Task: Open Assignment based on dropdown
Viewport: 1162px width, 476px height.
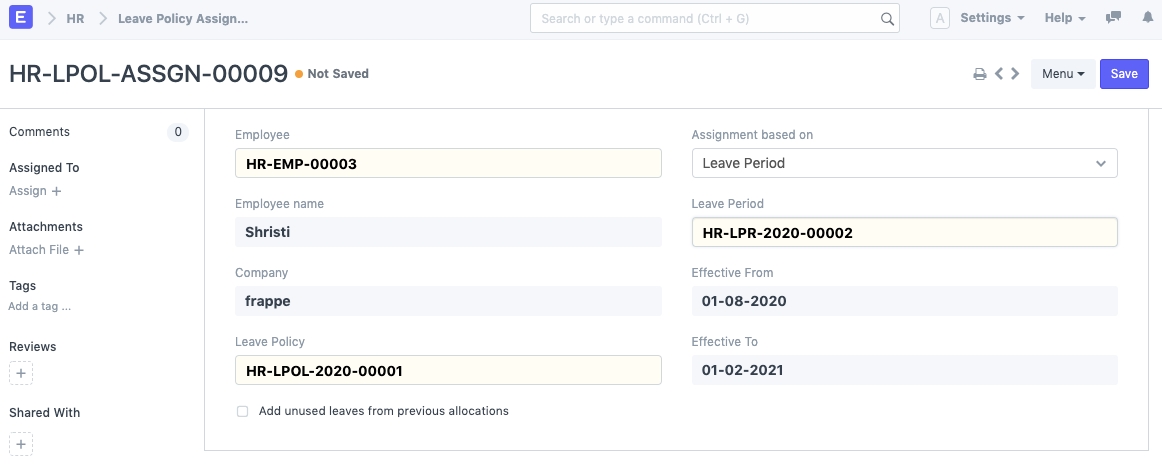Action: (x=904, y=163)
